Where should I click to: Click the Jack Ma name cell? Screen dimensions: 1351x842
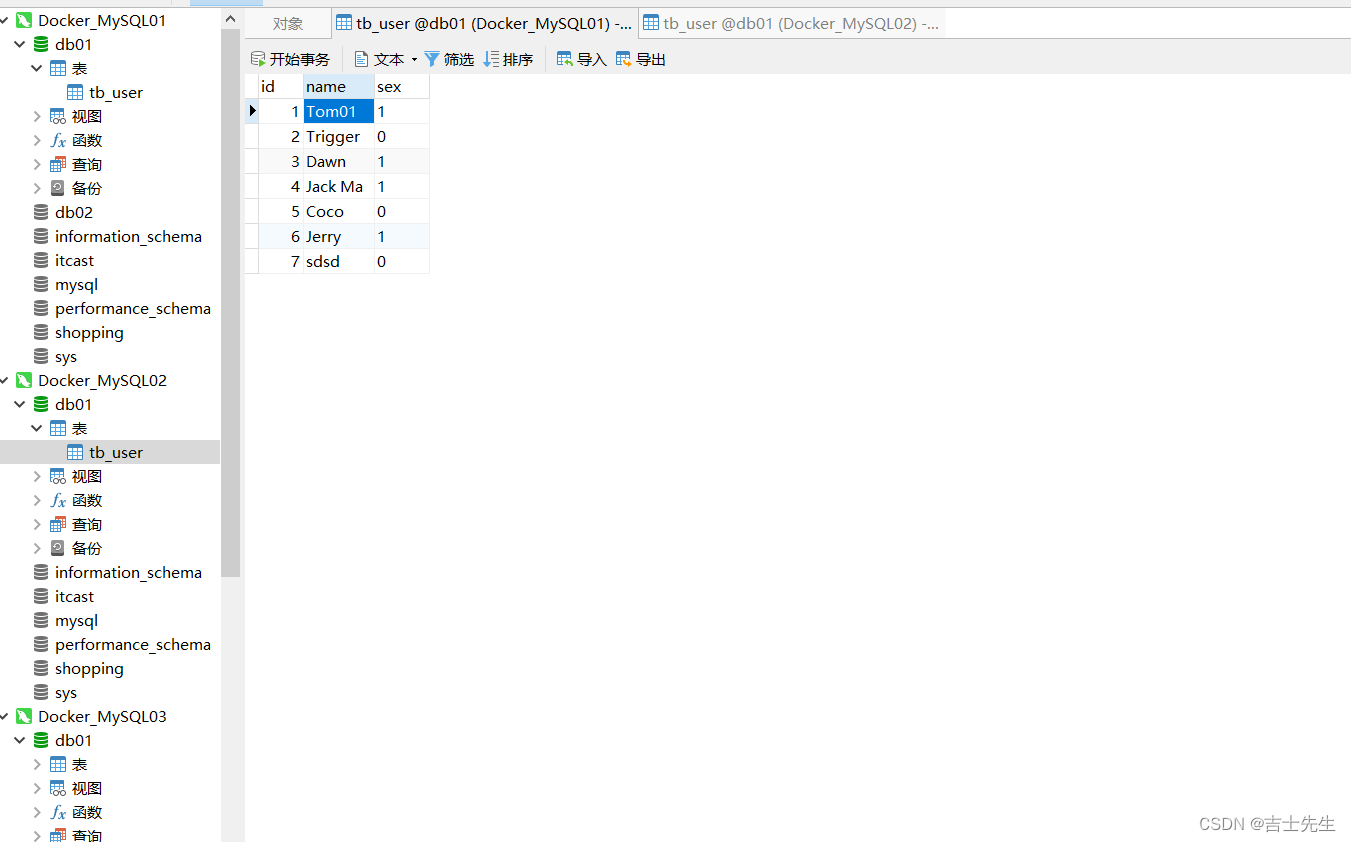339,186
